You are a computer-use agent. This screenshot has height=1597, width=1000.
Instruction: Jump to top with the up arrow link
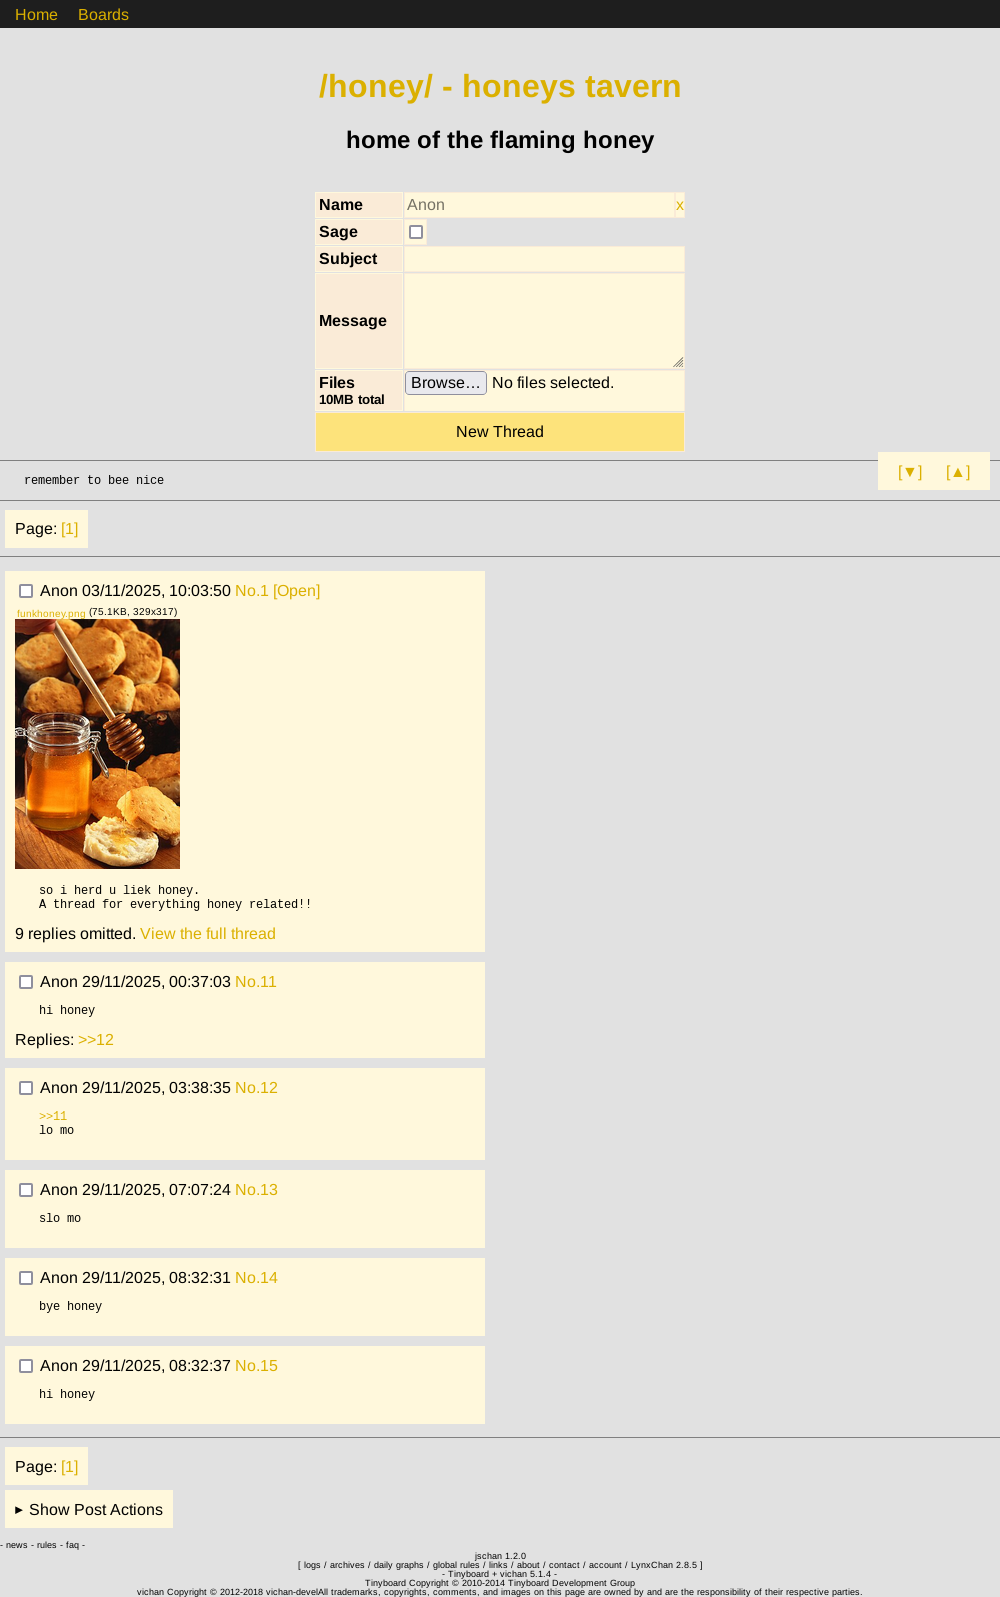coord(958,472)
